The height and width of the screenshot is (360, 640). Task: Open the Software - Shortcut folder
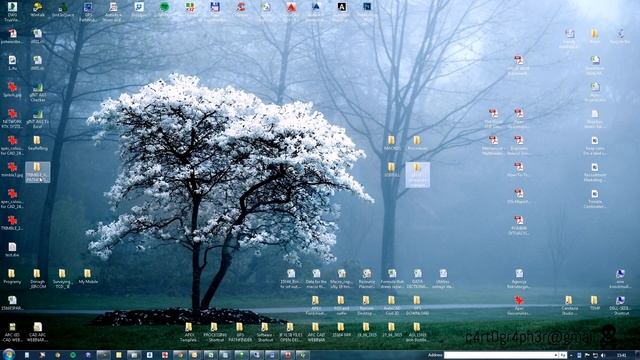(x=265, y=332)
